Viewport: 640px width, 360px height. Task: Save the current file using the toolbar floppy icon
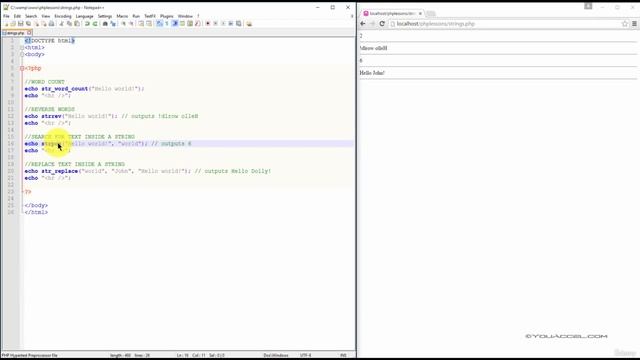click(x=20, y=24)
